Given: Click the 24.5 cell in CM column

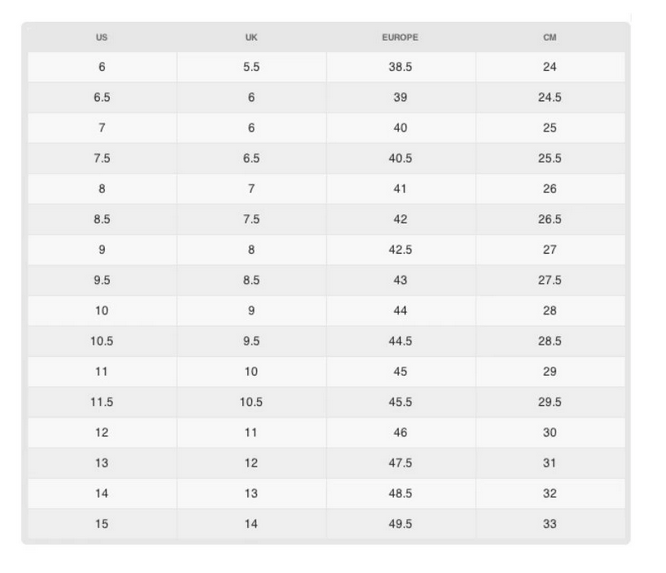Looking at the screenshot, I should [x=550, y=98].
